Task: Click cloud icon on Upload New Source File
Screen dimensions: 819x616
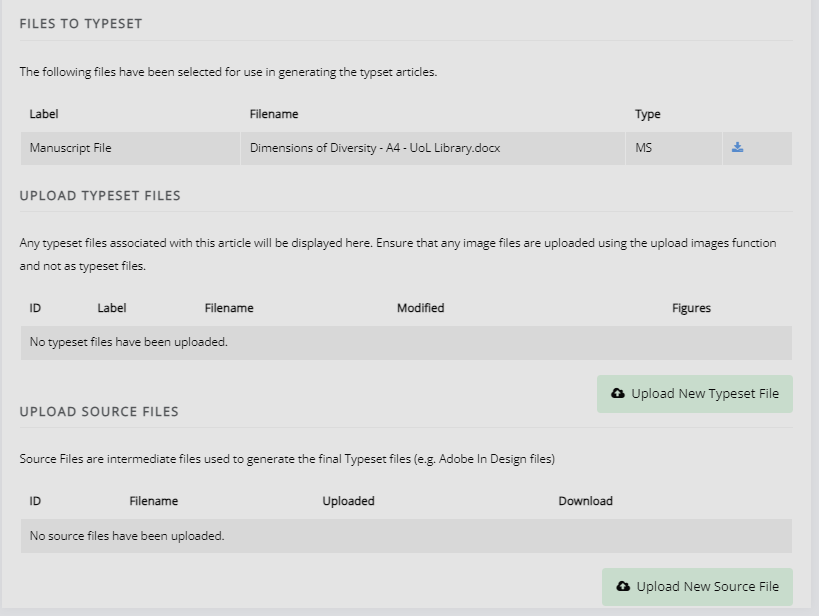Action: click(623, 587)
